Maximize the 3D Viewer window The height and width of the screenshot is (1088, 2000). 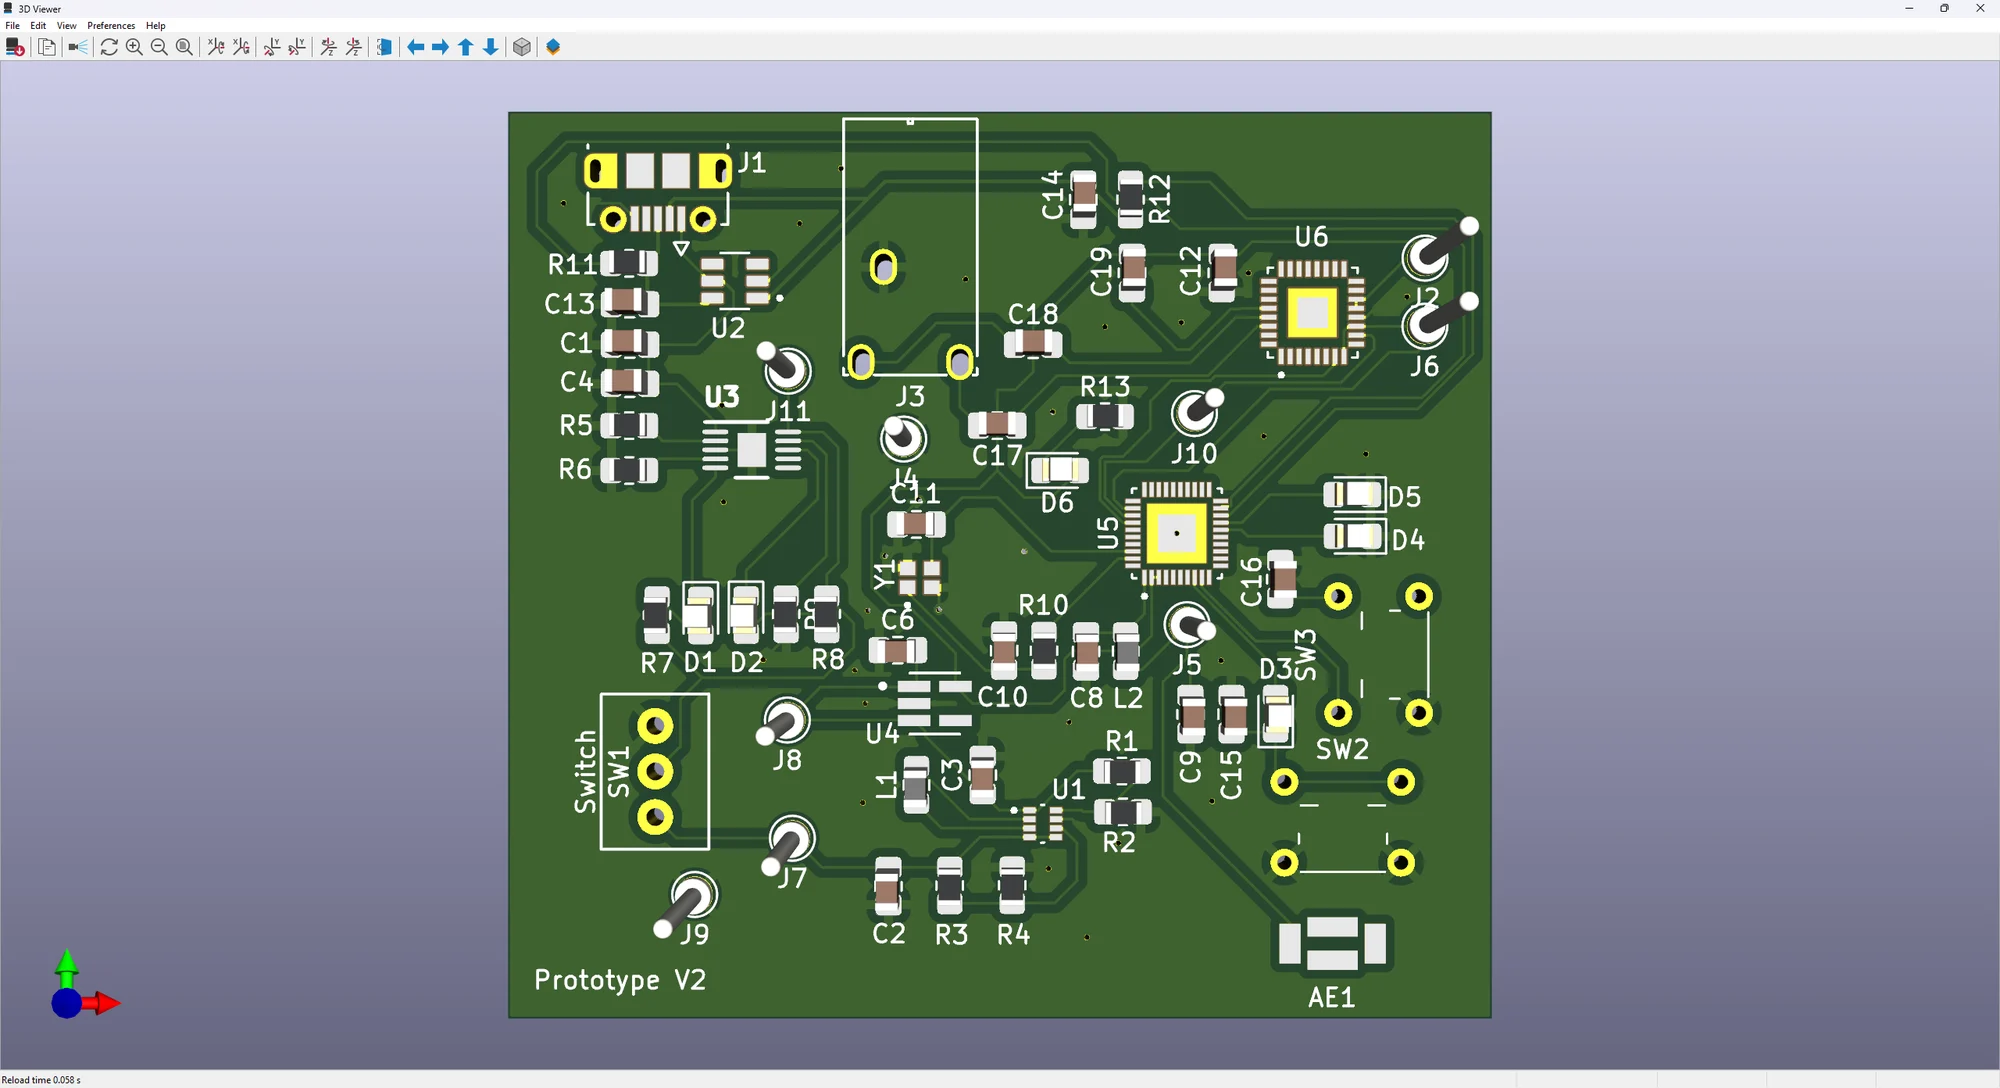click(1944, 8)
